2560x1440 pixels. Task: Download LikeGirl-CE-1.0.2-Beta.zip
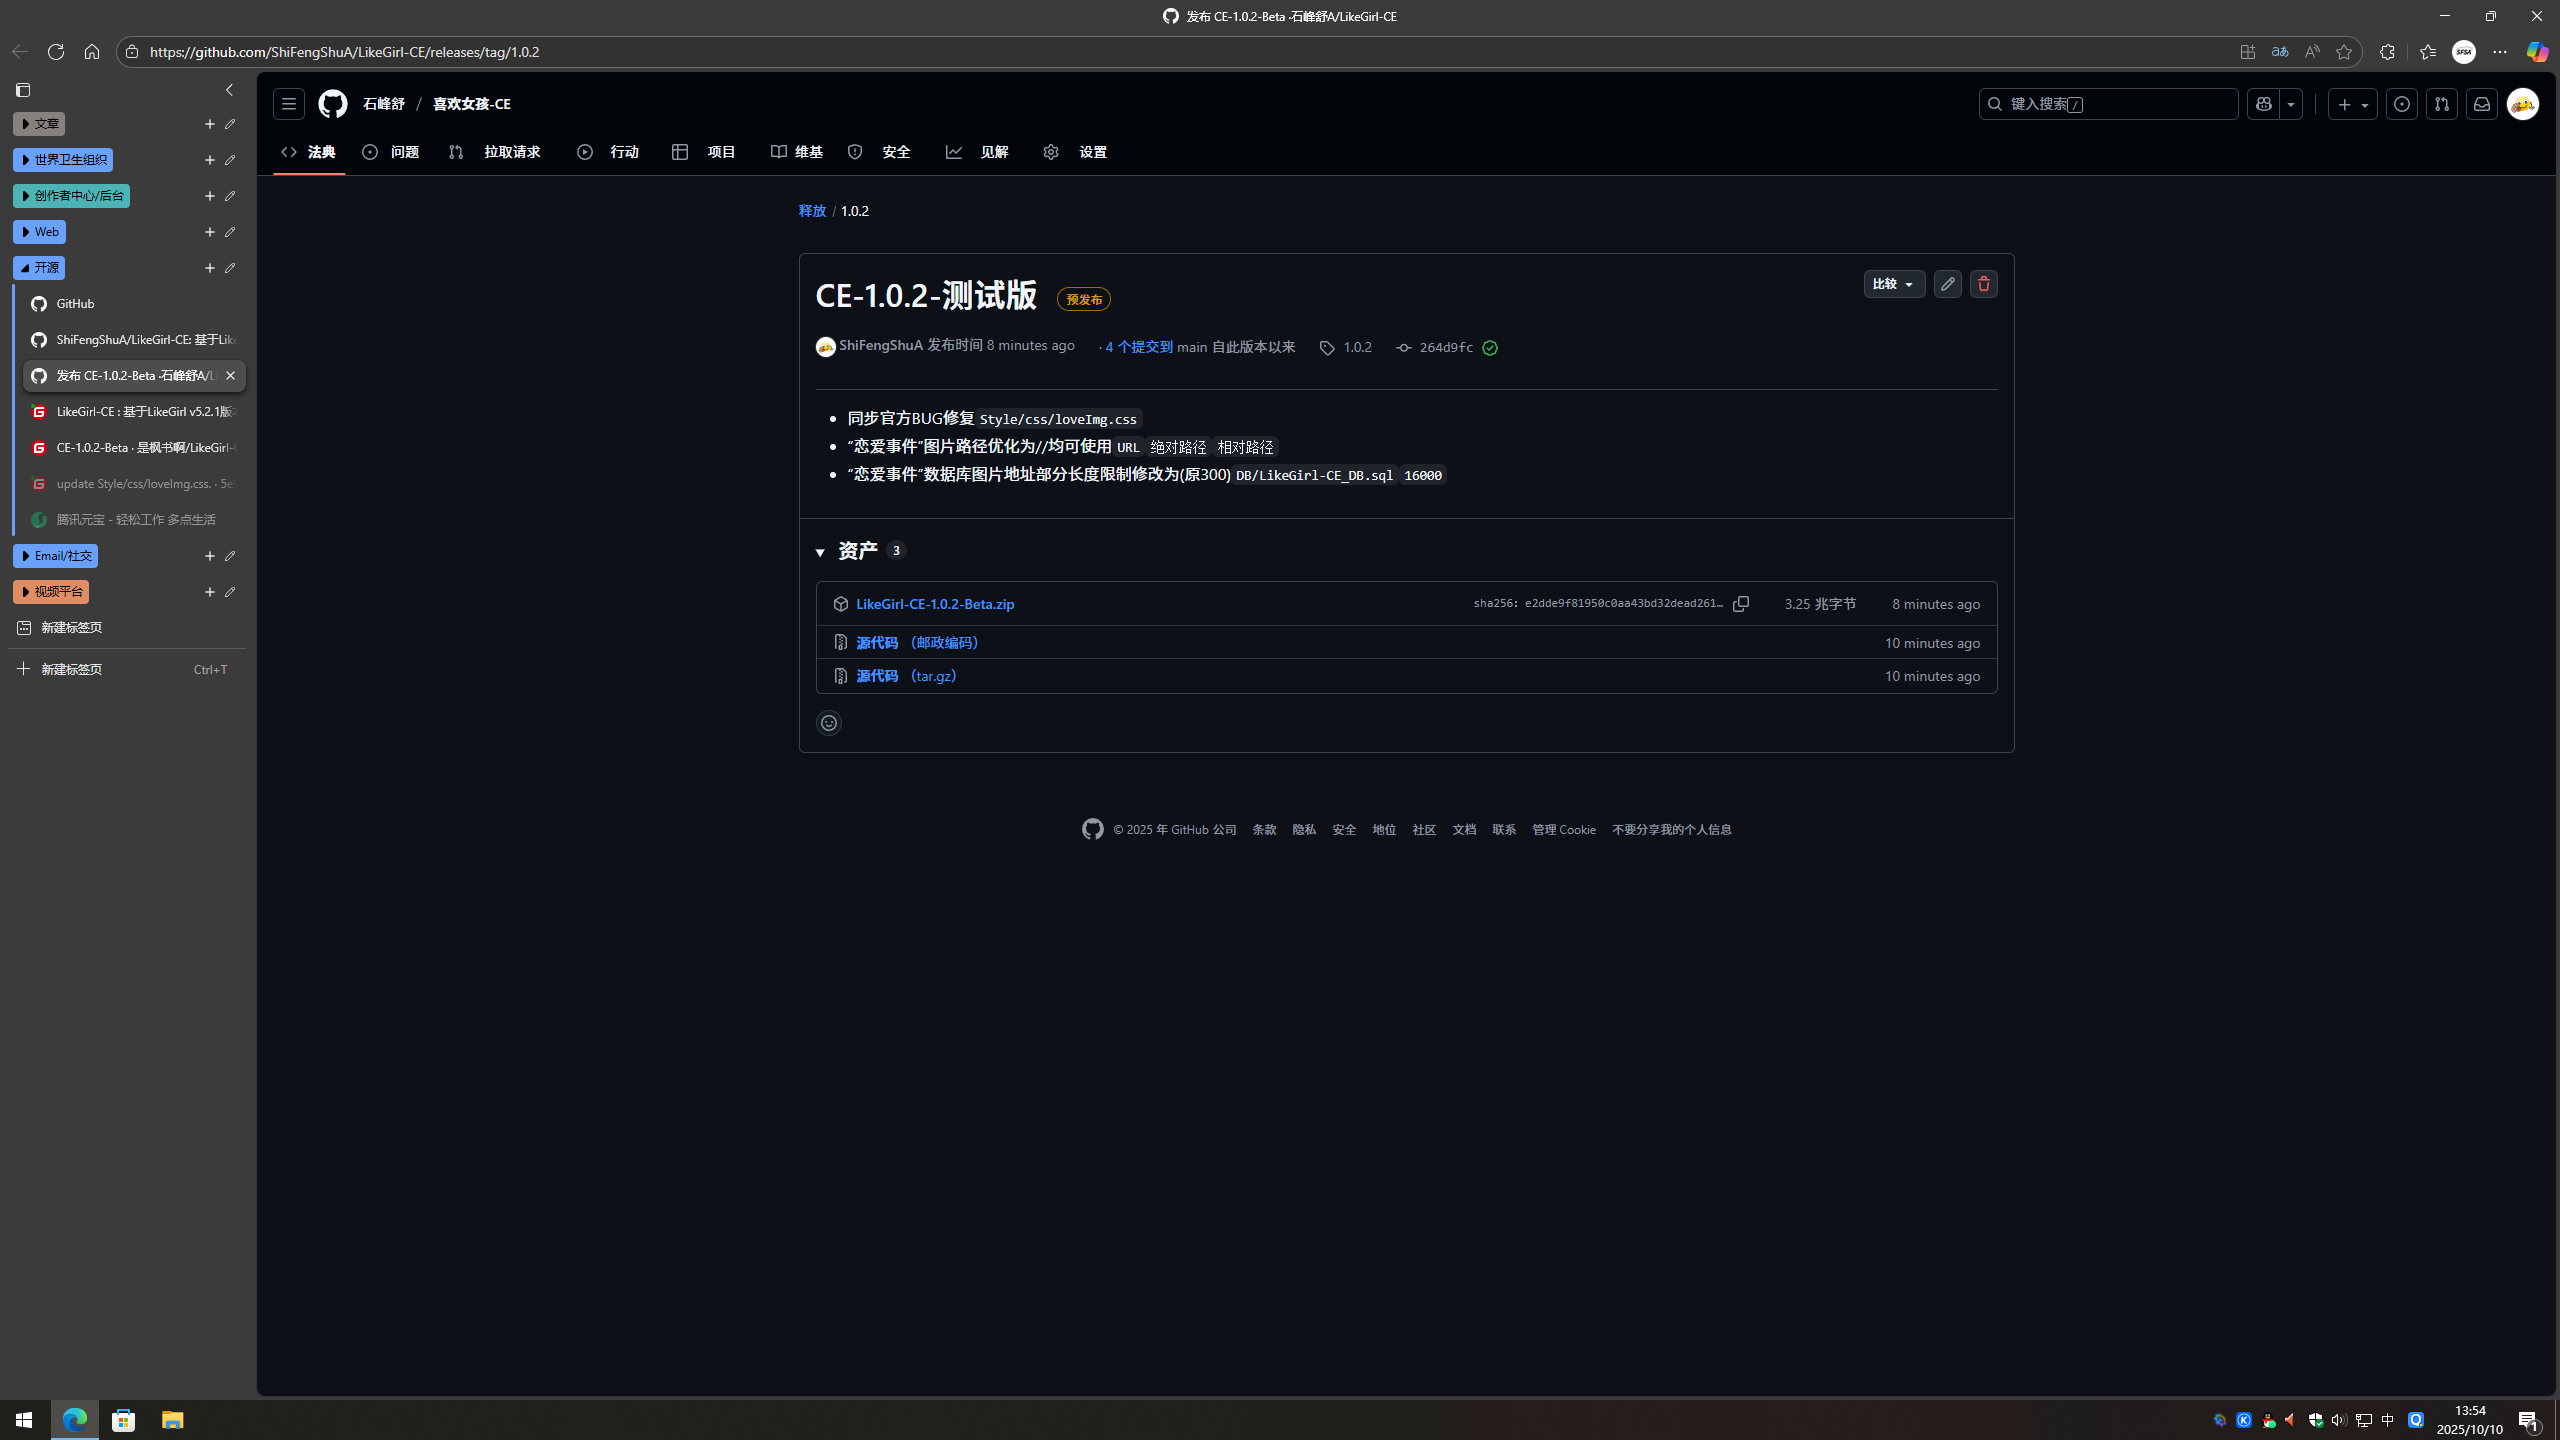pyautogui.click(x=935, y=604)
